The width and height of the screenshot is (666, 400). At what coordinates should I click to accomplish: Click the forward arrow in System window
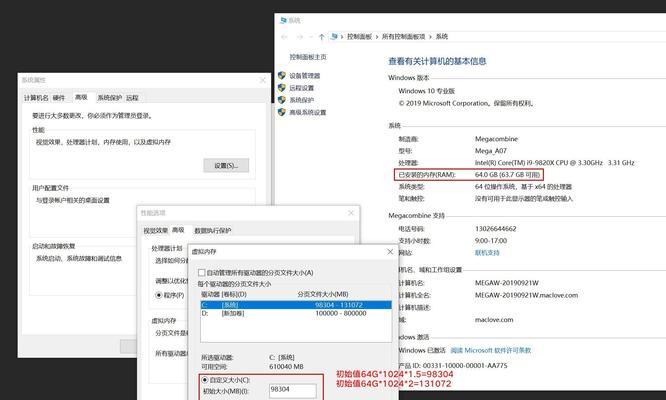tap(300, 37)
